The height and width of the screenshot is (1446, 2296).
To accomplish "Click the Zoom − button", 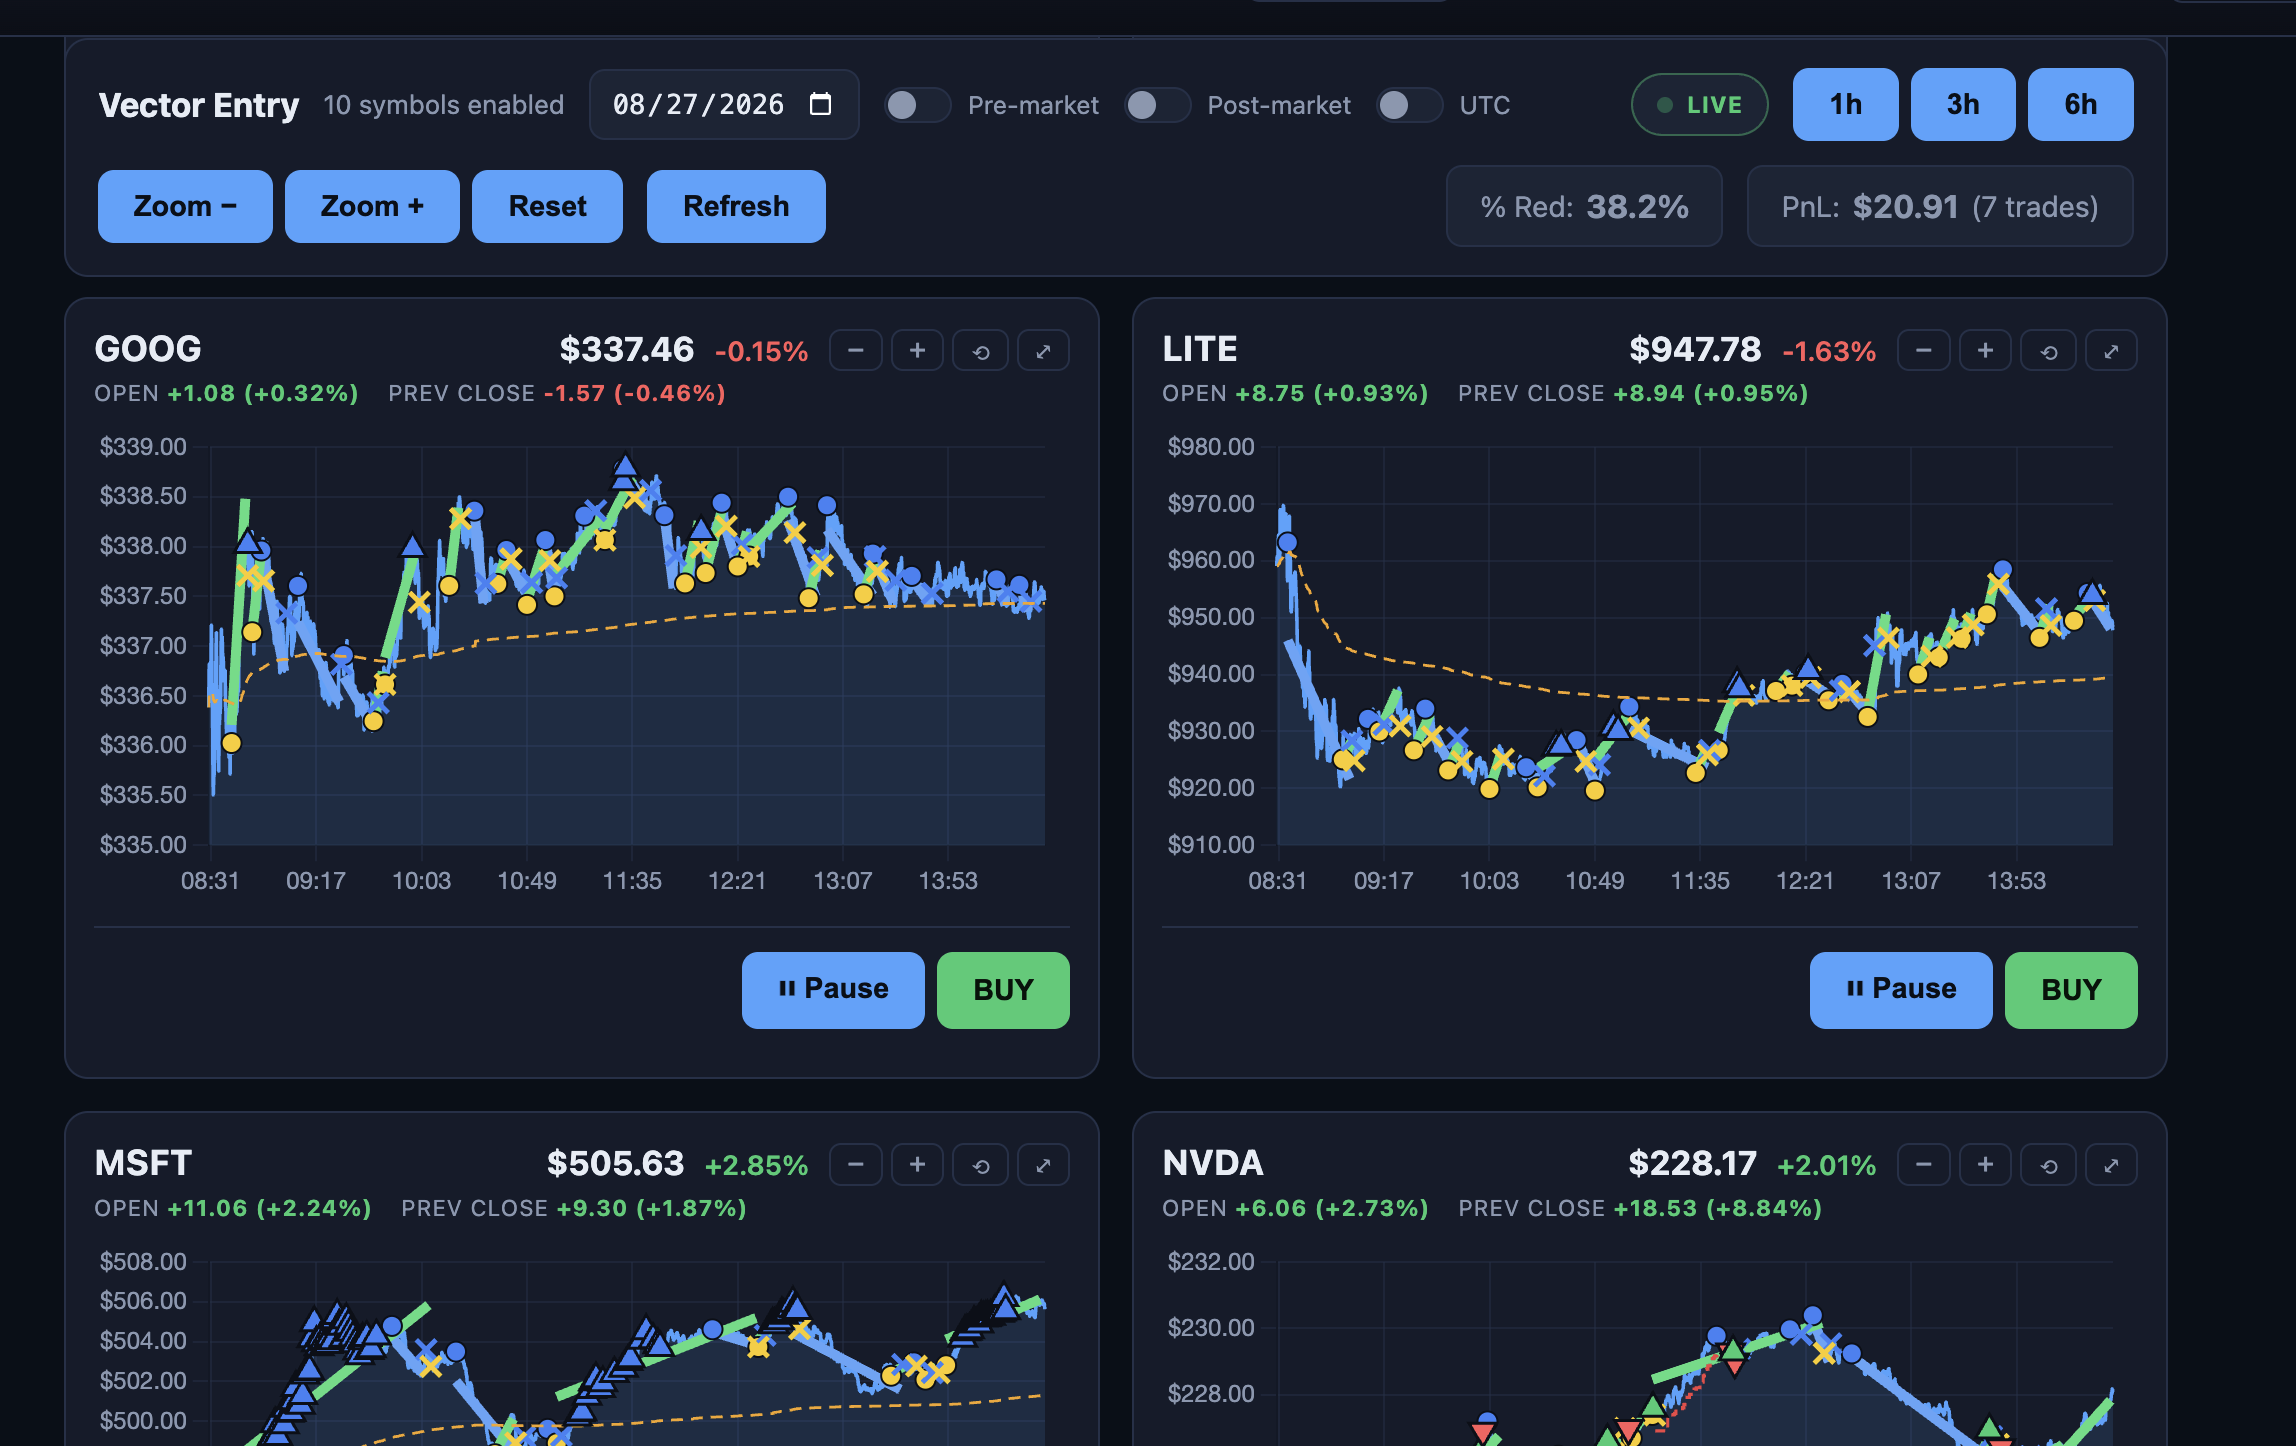I will (185, 206).
